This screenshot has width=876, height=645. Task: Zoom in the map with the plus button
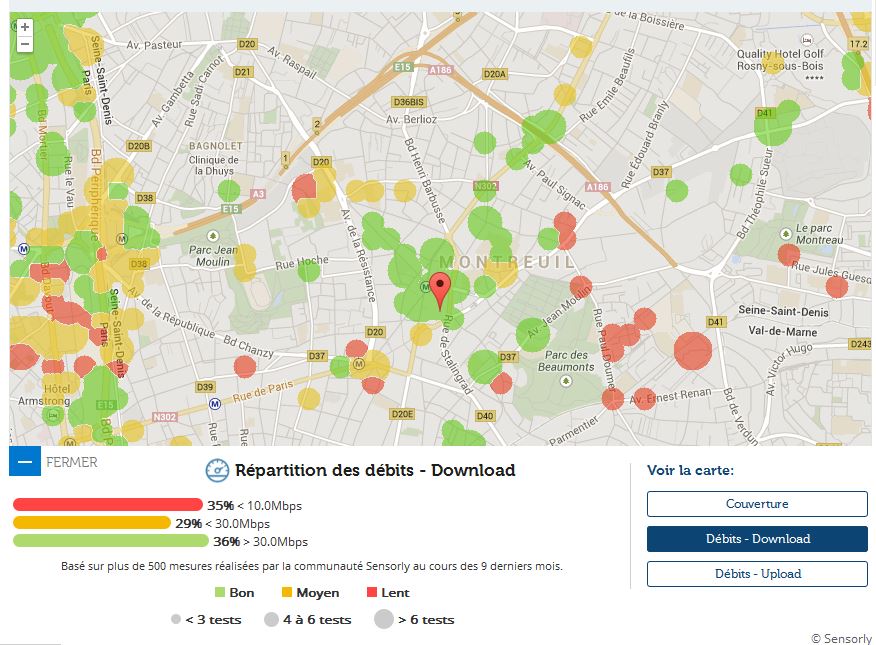(25, 27)
